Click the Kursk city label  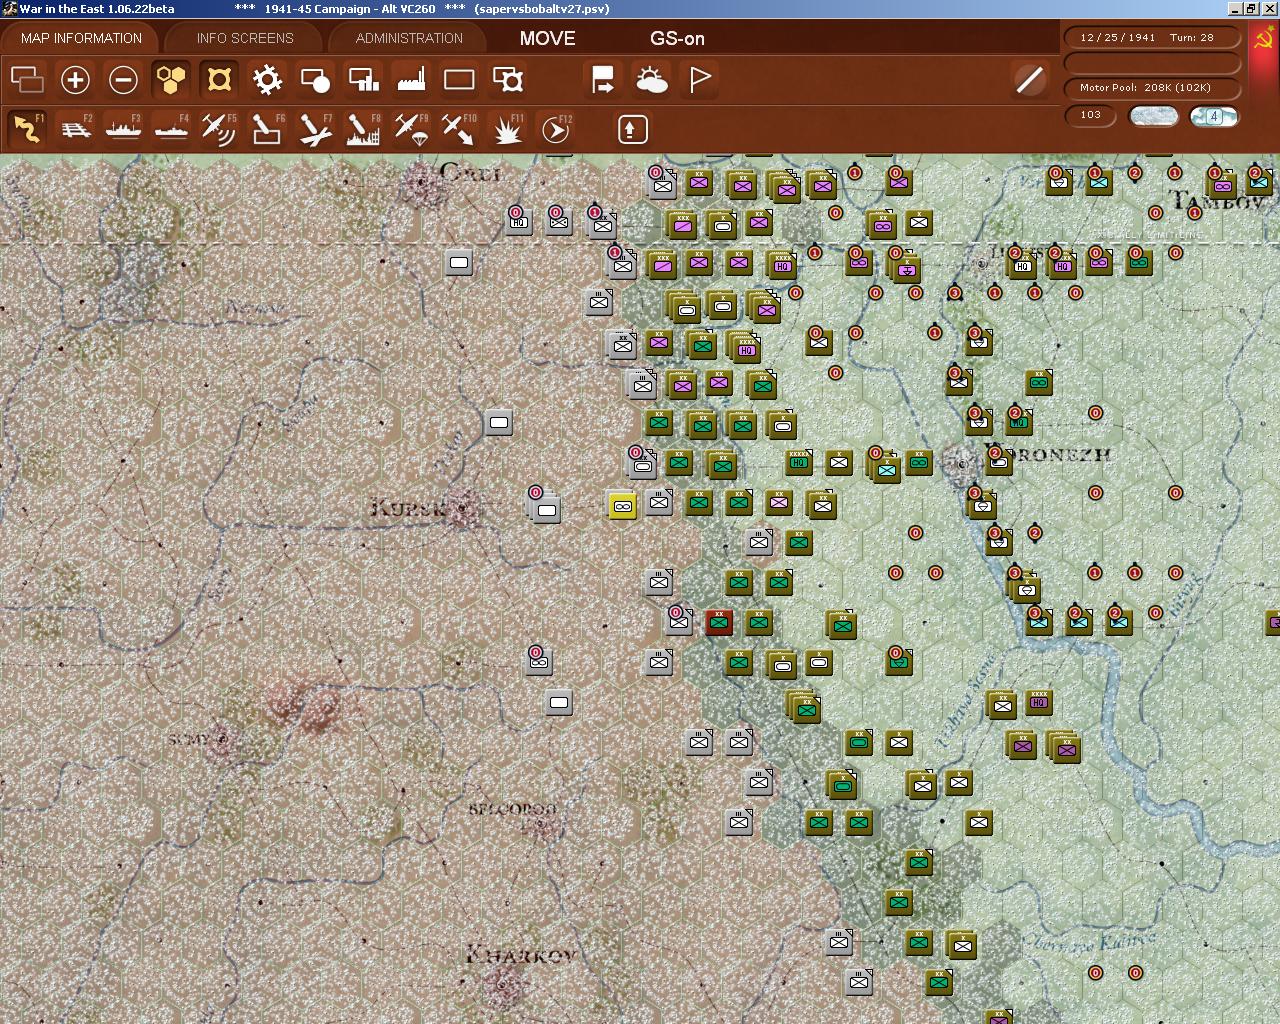click(406, 508)
